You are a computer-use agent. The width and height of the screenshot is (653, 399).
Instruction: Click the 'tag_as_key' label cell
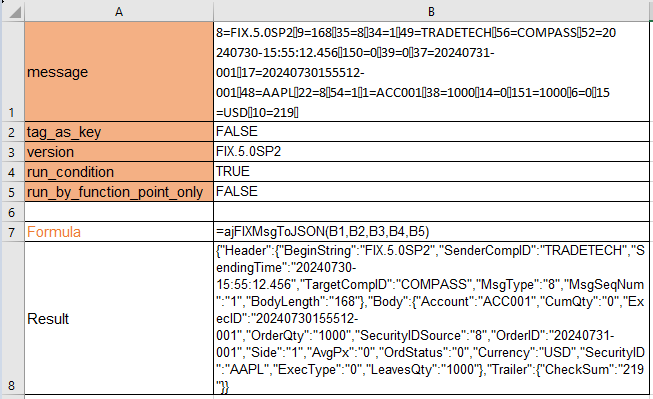(x=119, y=132)
